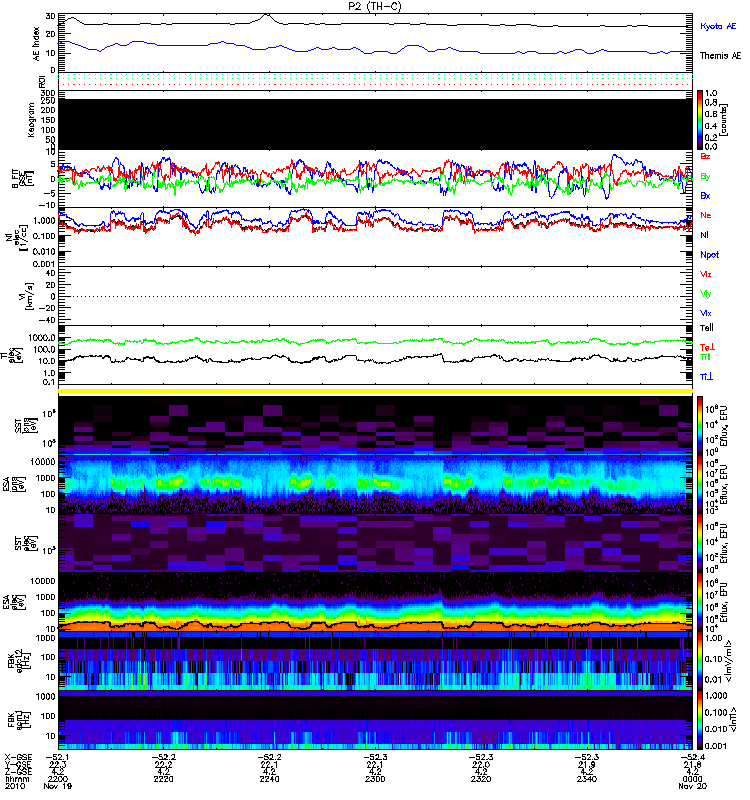Click the 2200 time tick label
The image size is (750, 800).
[x=57, y=780]
